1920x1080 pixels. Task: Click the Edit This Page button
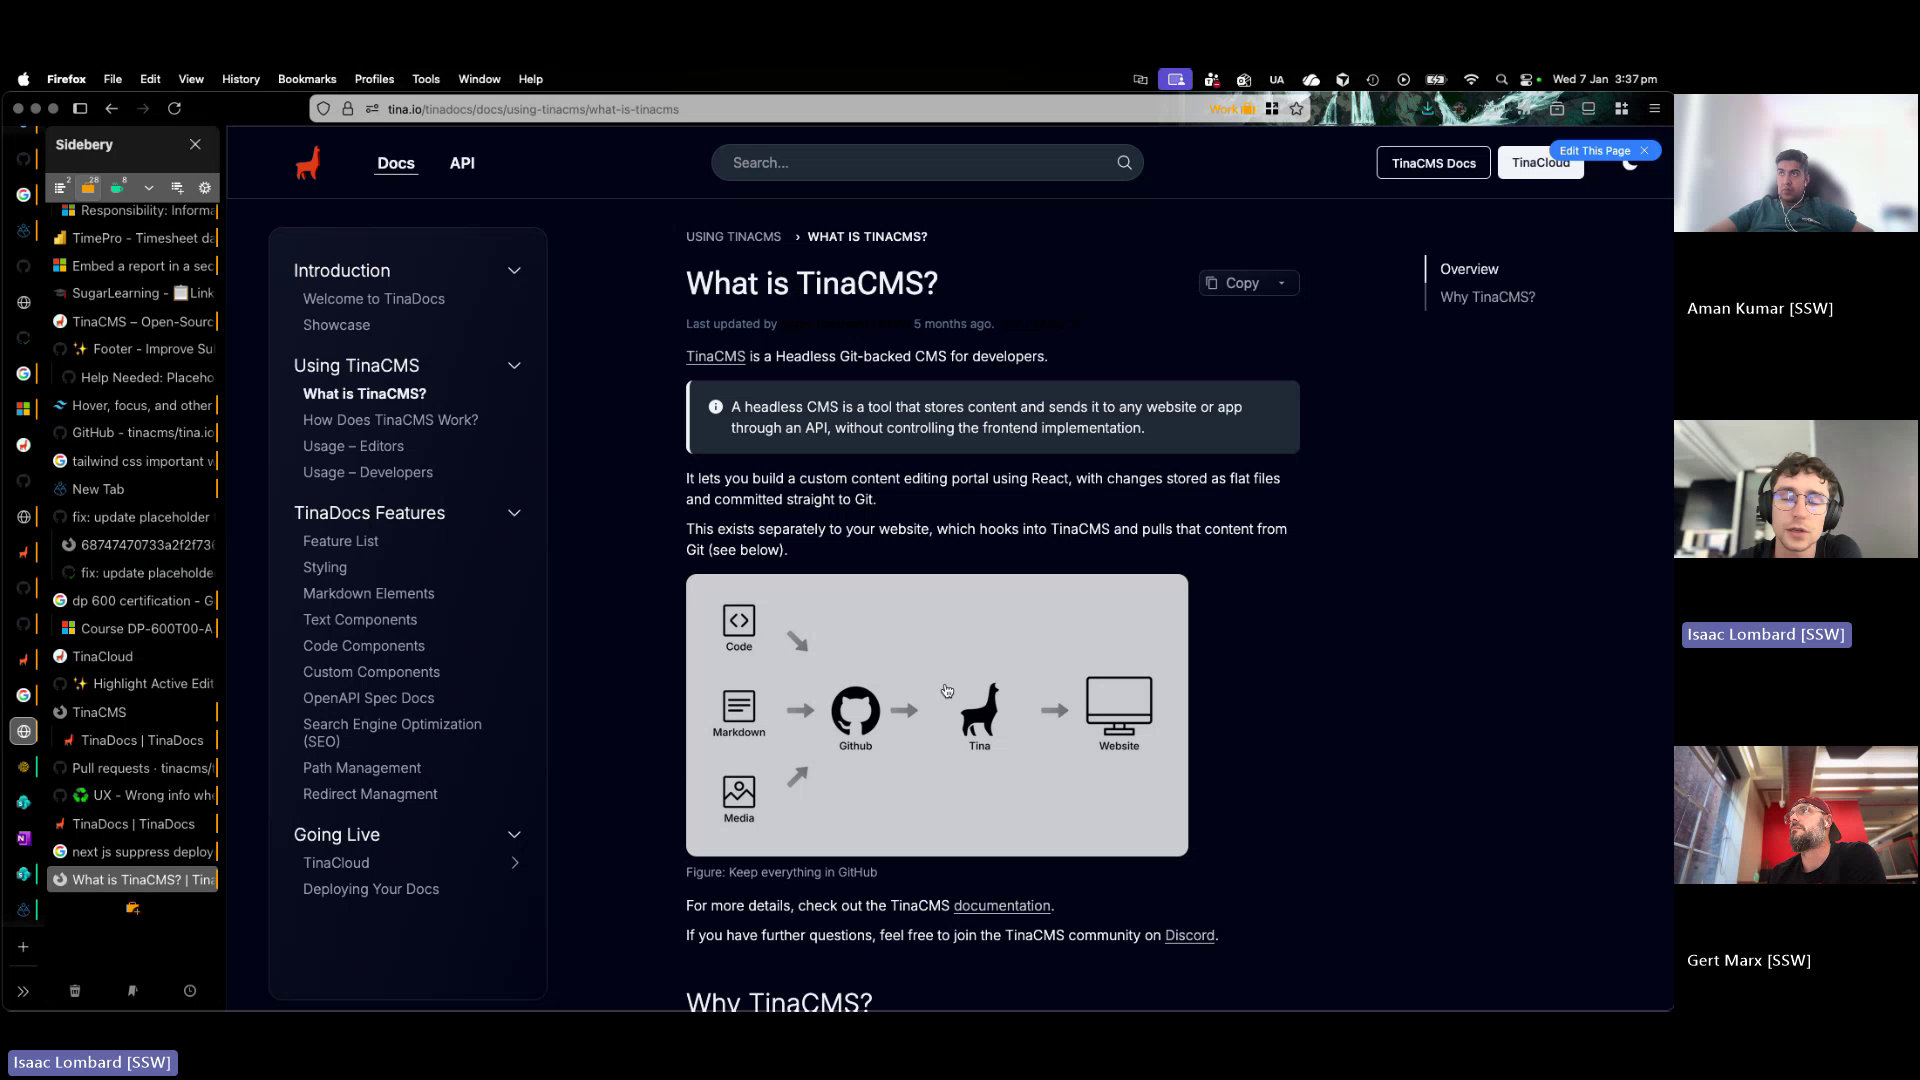point(1597,150)
